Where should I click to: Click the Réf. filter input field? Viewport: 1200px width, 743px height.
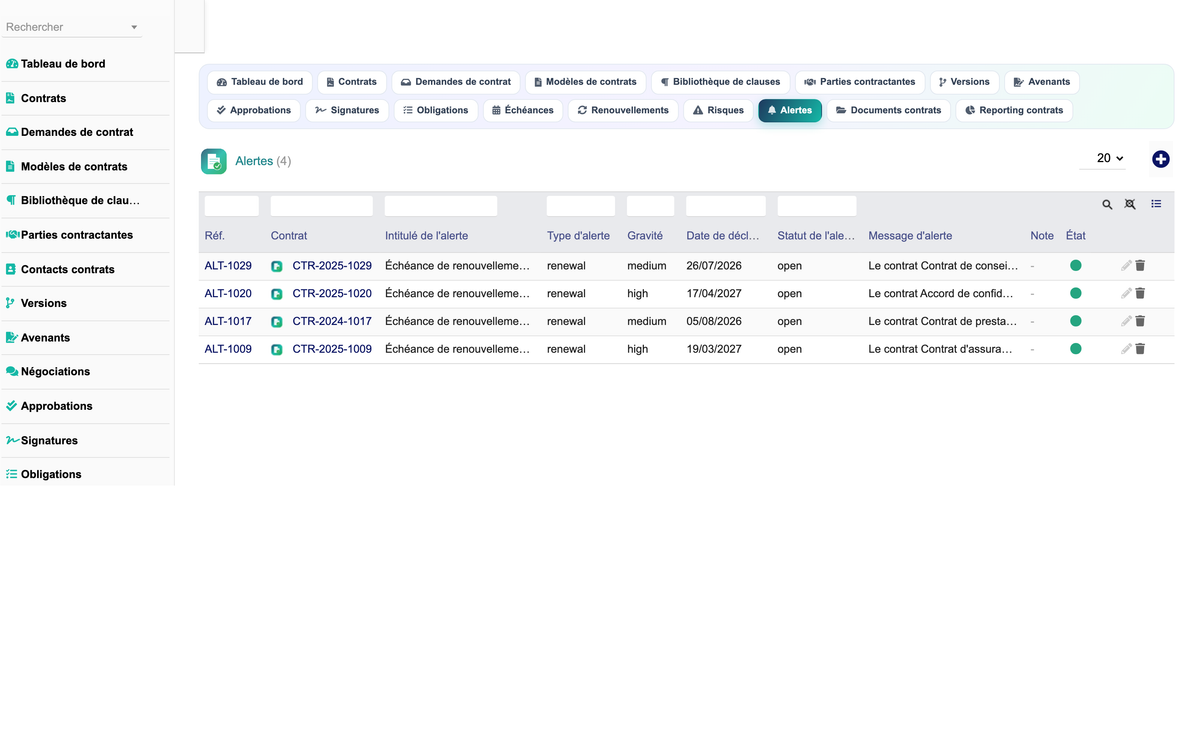tap(232, 206)
